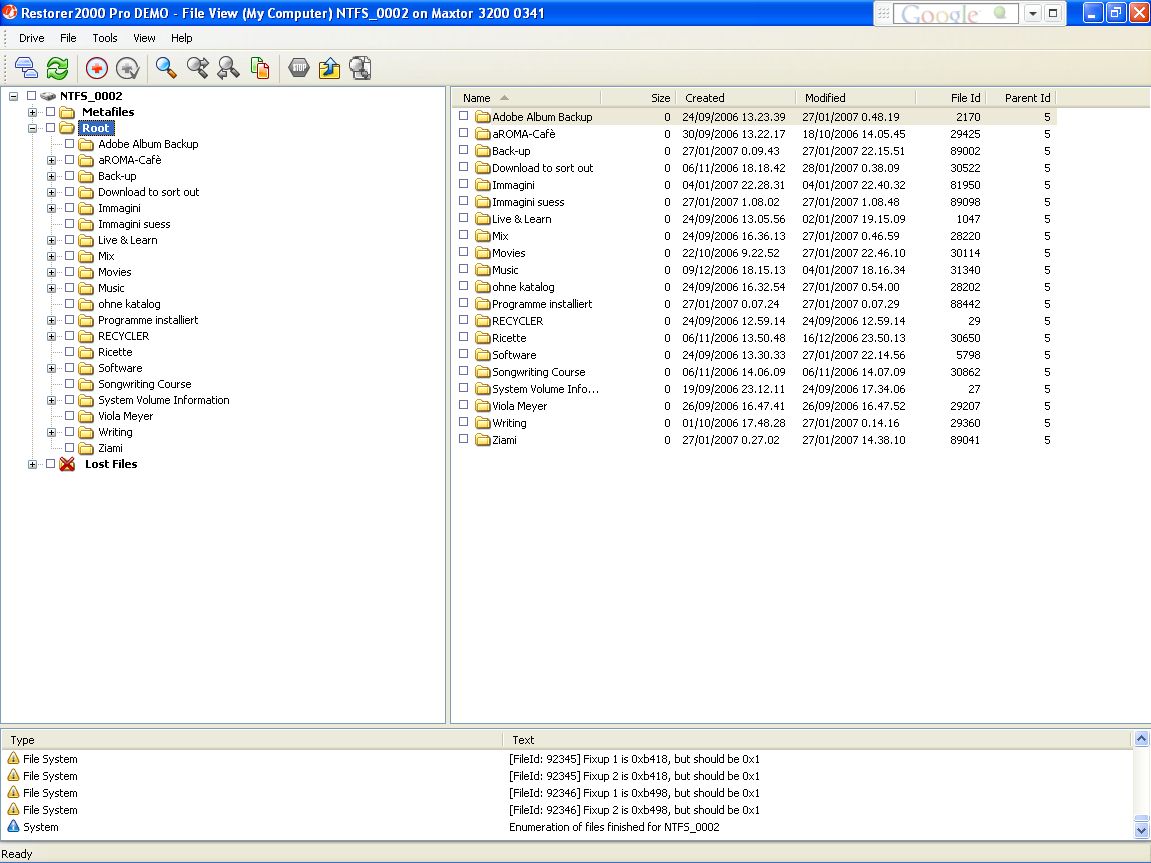This screenshot has height=863, width=1151.
Task: Sort the list by Created column header
Action: (736, 98)
